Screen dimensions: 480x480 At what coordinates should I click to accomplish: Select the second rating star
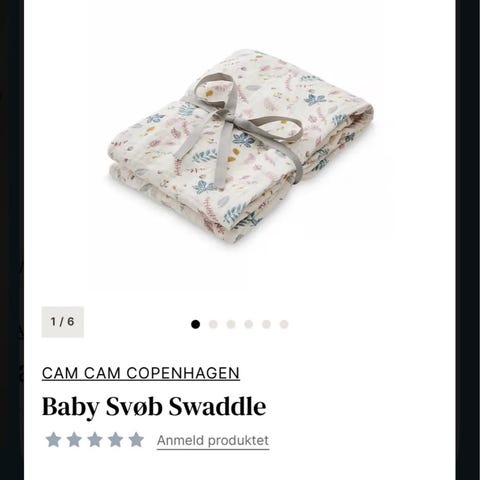pyautogui.click(x=74, y=440)
